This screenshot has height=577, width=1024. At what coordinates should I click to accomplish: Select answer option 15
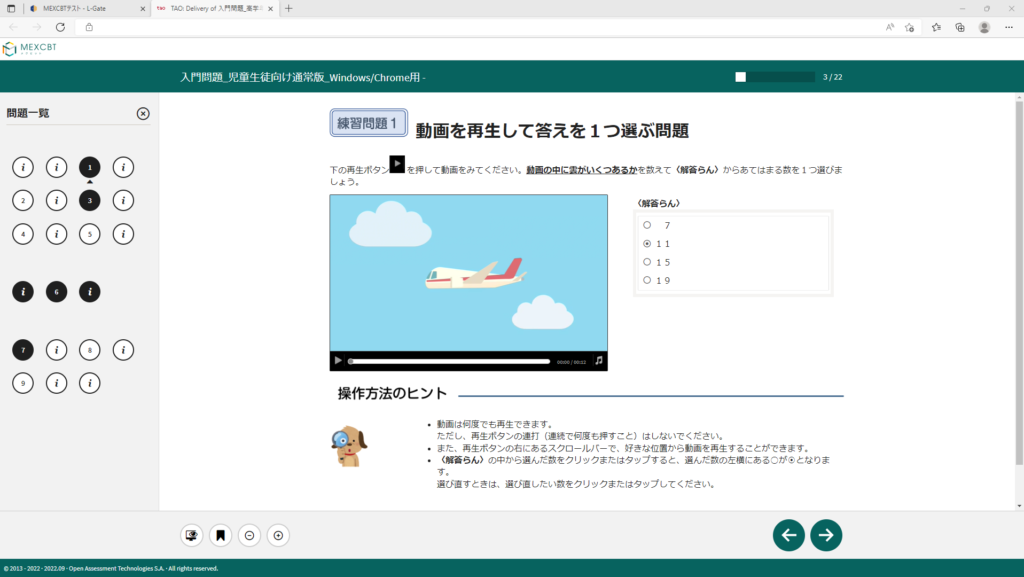(x=647, y=262)
